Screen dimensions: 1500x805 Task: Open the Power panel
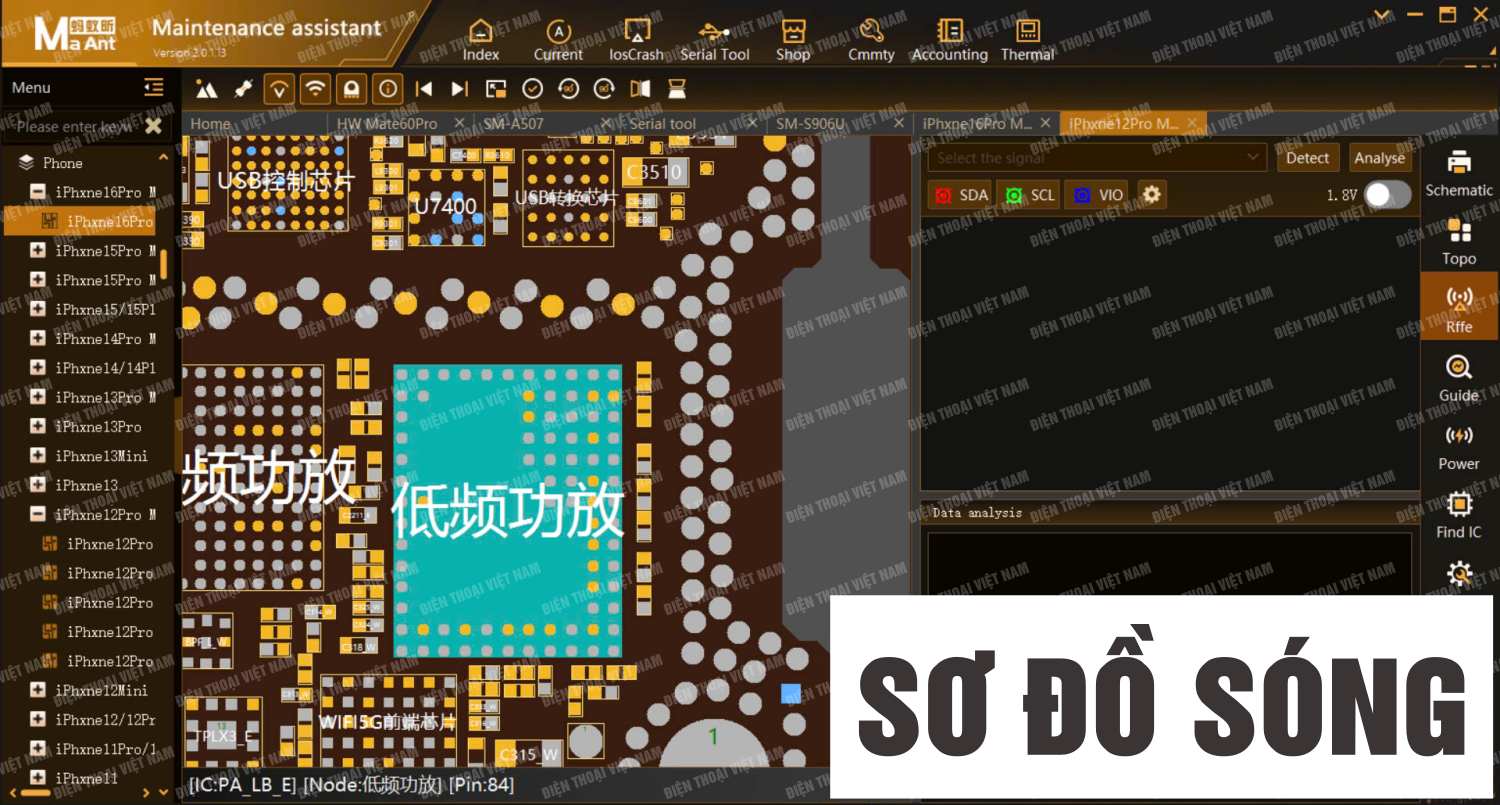coord(1459,446)
